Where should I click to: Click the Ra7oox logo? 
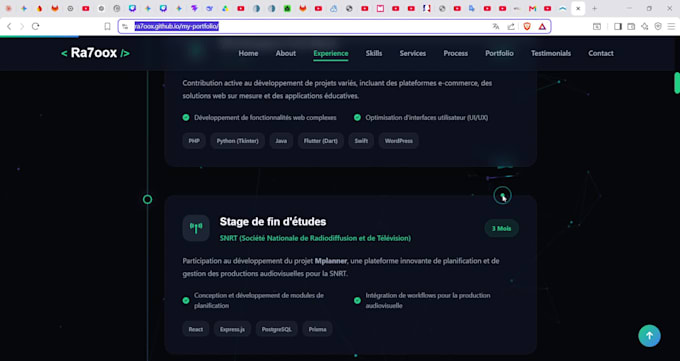pyautogui.click(x=95, y=53)
